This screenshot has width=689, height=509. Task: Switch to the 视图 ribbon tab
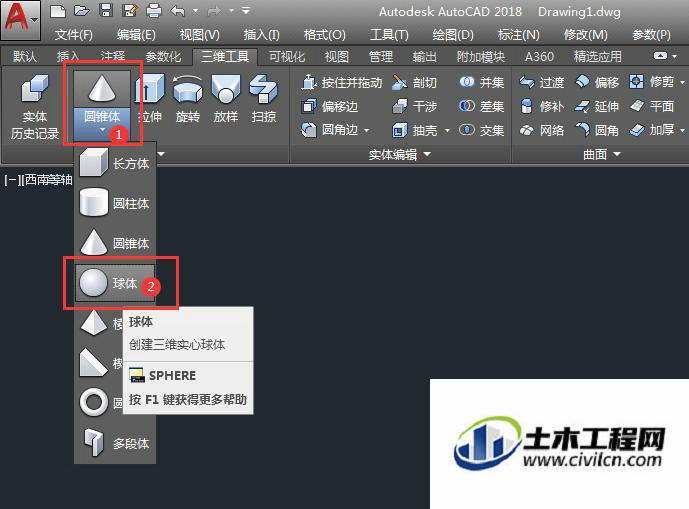point(337,57)
